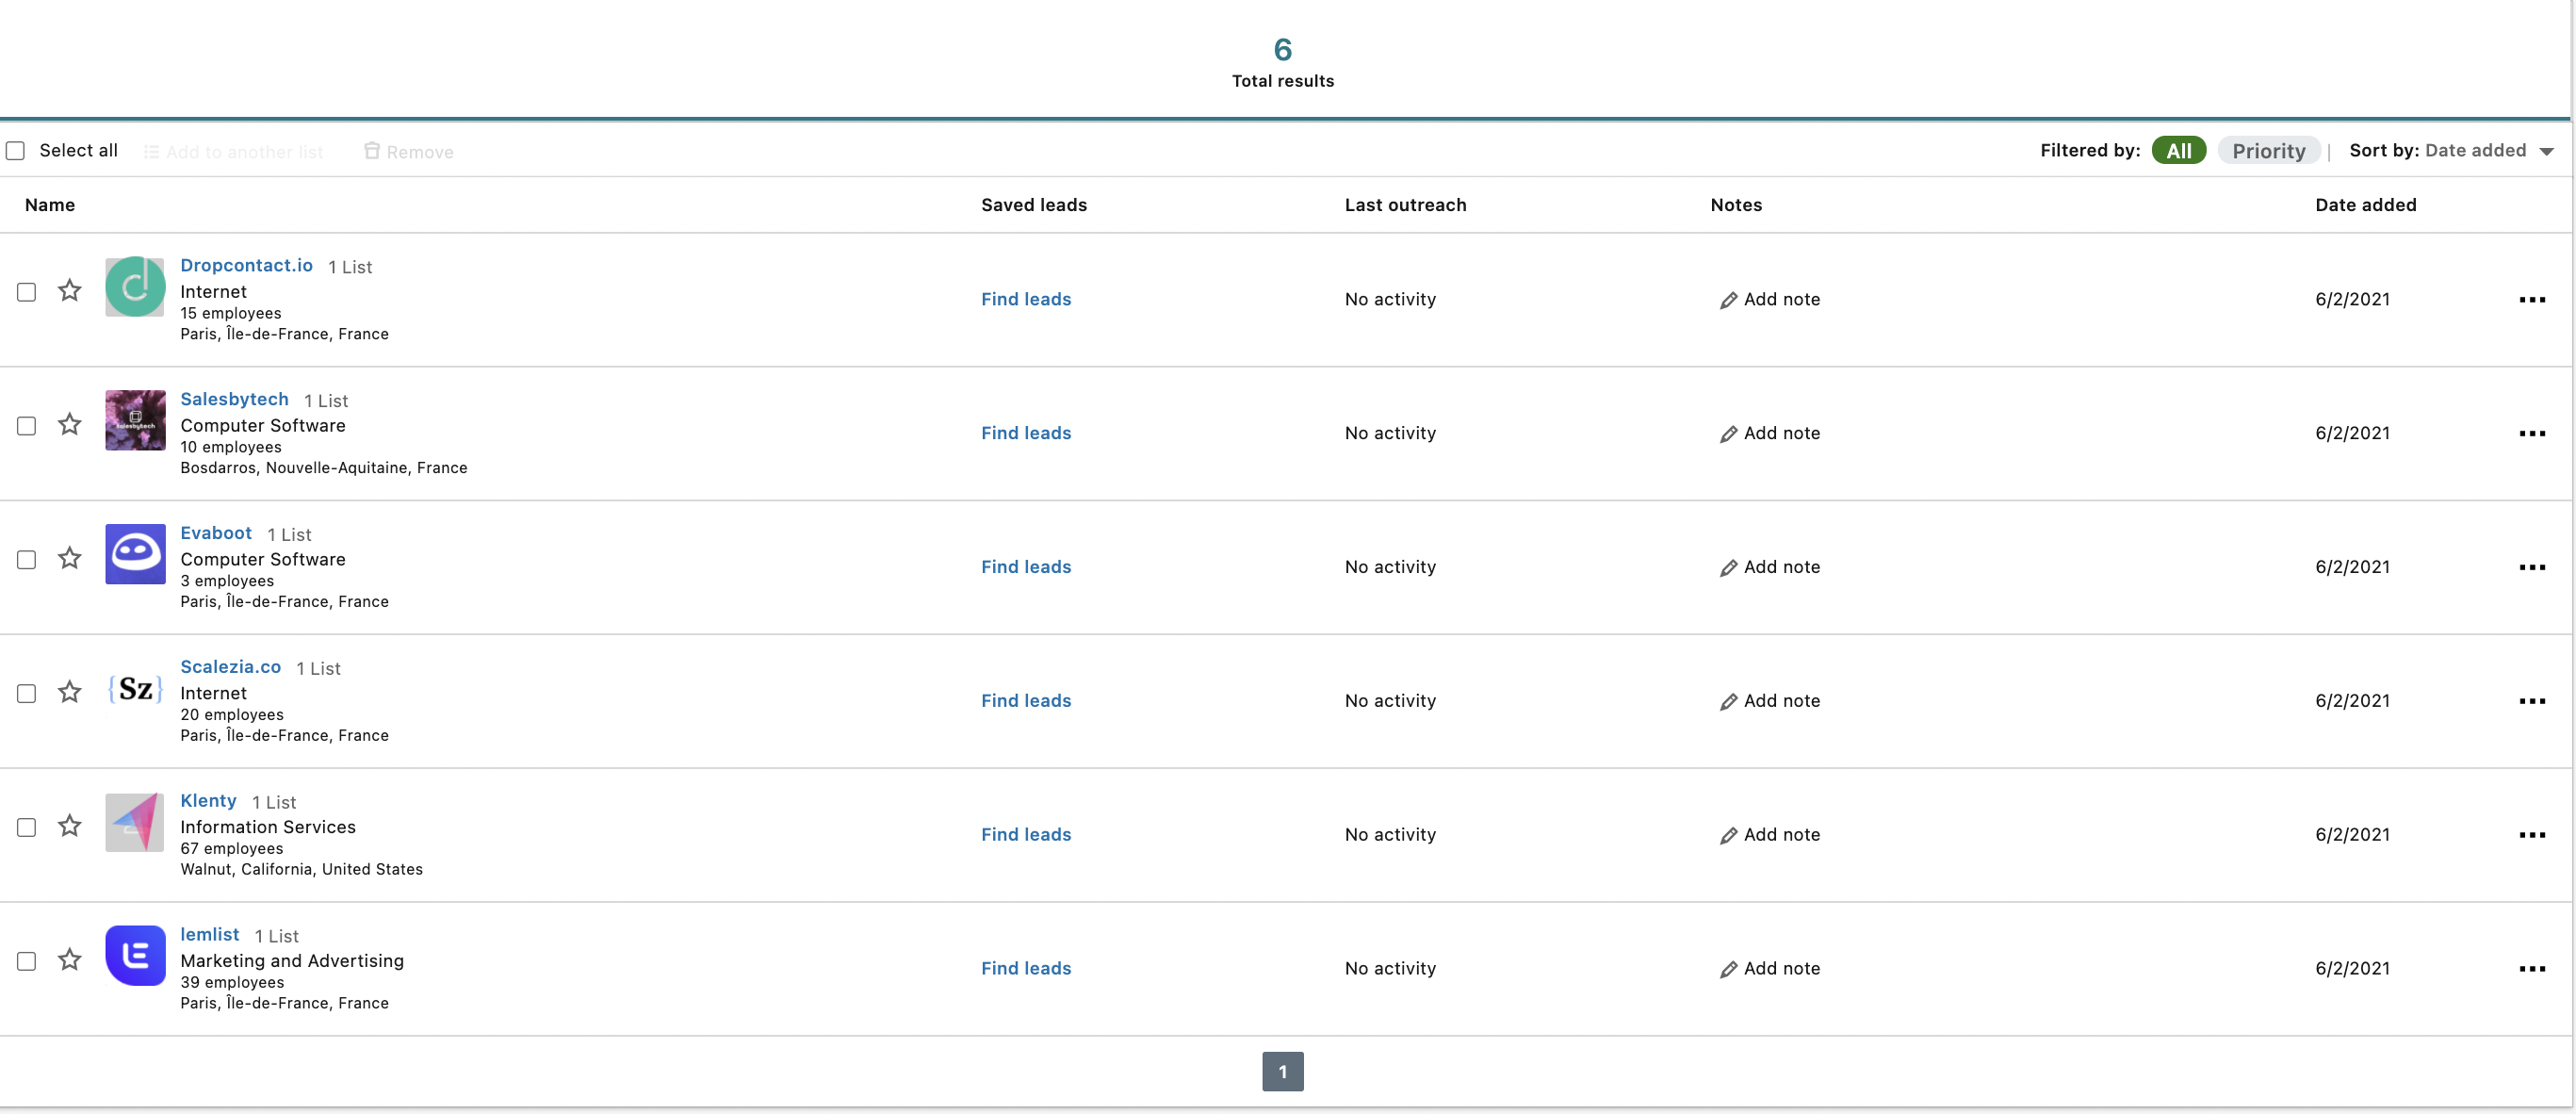The width and height of the screenshot is (2576, 1114).
Task: Click the Saved leads column header
Action: tap(1034, 205)
